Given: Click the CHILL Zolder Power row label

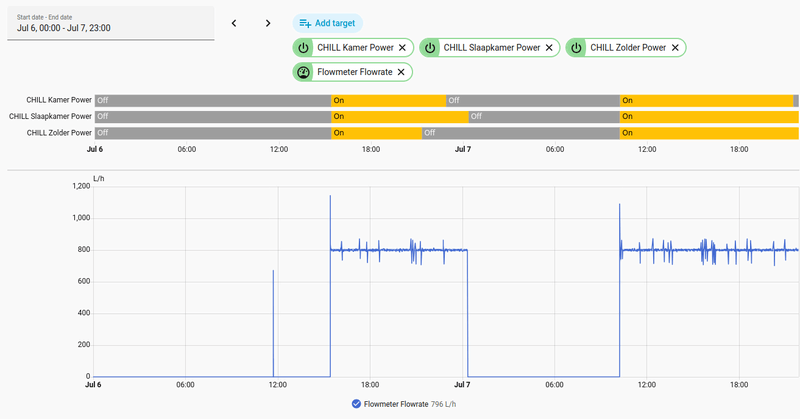Looking at the screenshot, I should pos(59,133).
